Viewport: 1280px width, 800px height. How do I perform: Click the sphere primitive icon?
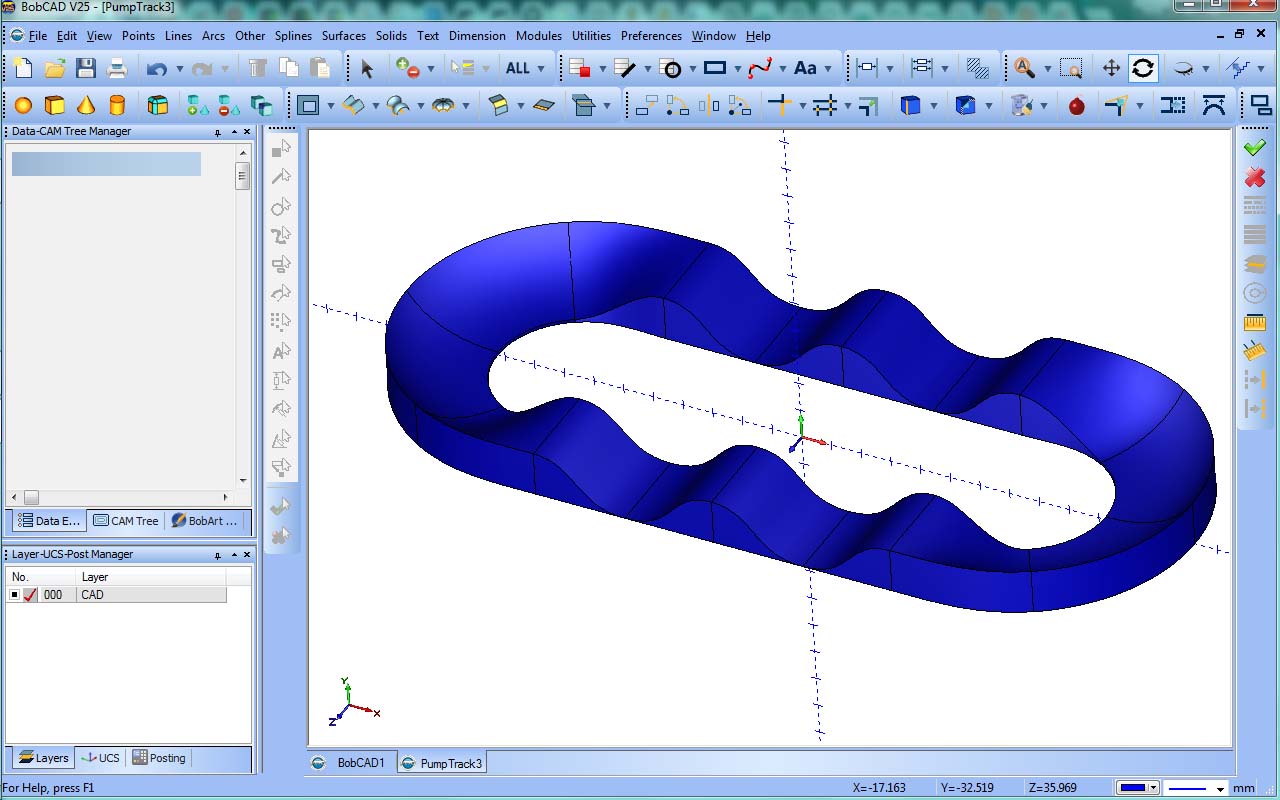[x=23, y=105]
